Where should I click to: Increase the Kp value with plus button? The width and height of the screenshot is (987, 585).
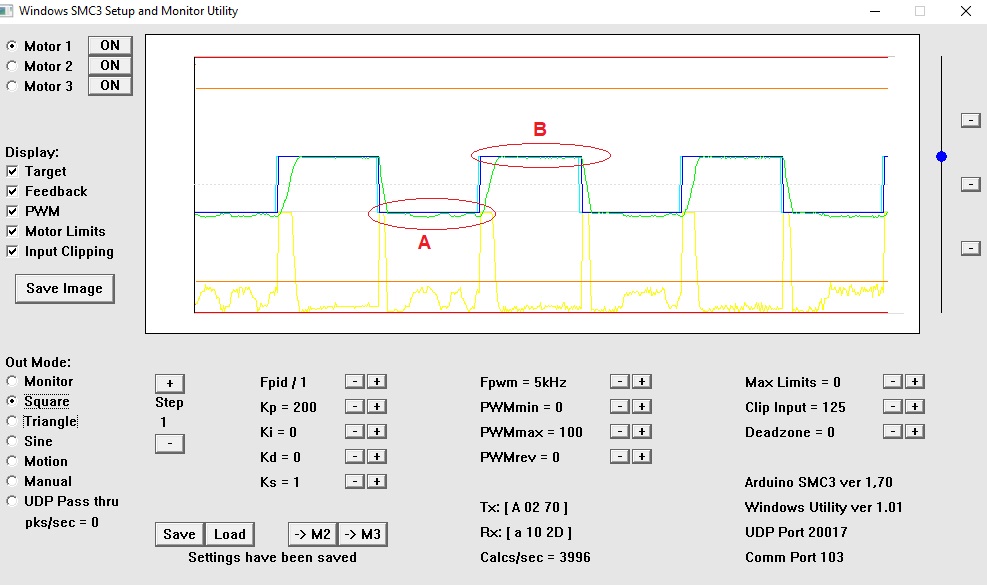[376, 407]
